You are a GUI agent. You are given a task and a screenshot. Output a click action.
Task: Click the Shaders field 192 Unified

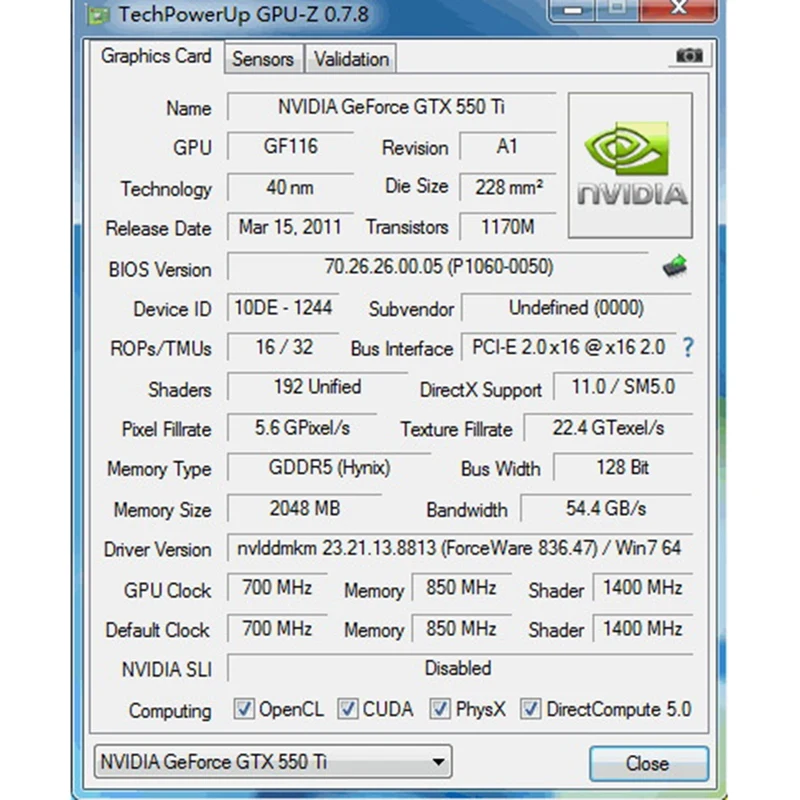point(317,387)
